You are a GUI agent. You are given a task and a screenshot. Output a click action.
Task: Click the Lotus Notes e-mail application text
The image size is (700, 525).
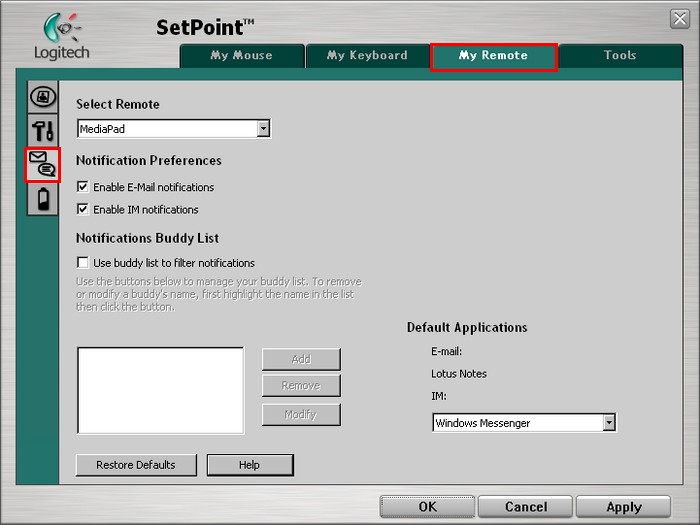[459, 374]
